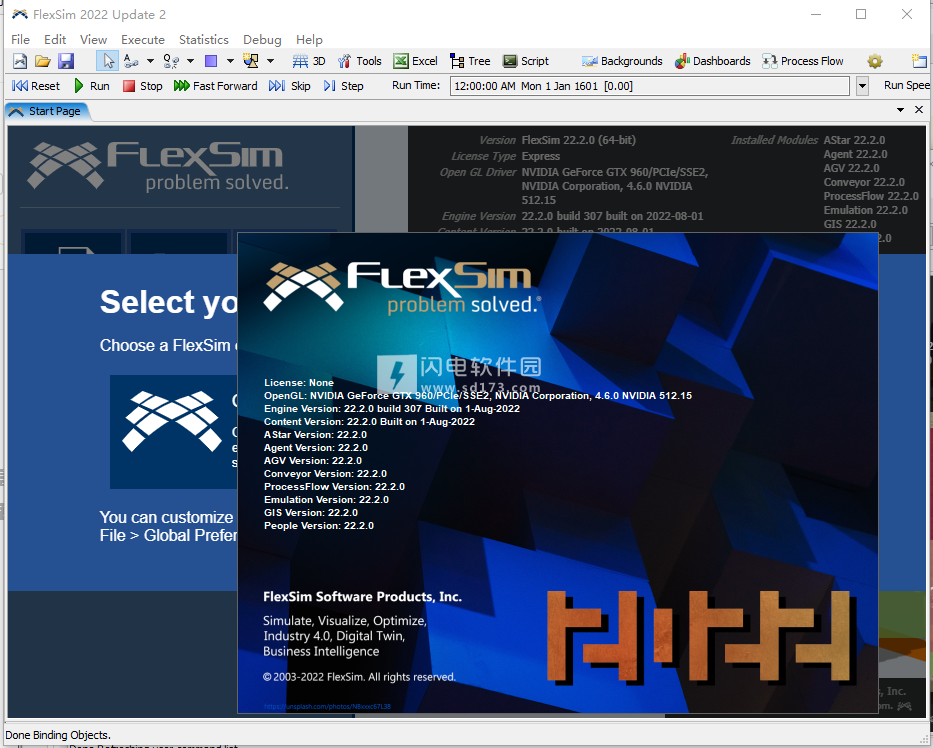This screenshot has height=748, width=933.
Task: Click the New Model icon
Action: tap(20, 61)
